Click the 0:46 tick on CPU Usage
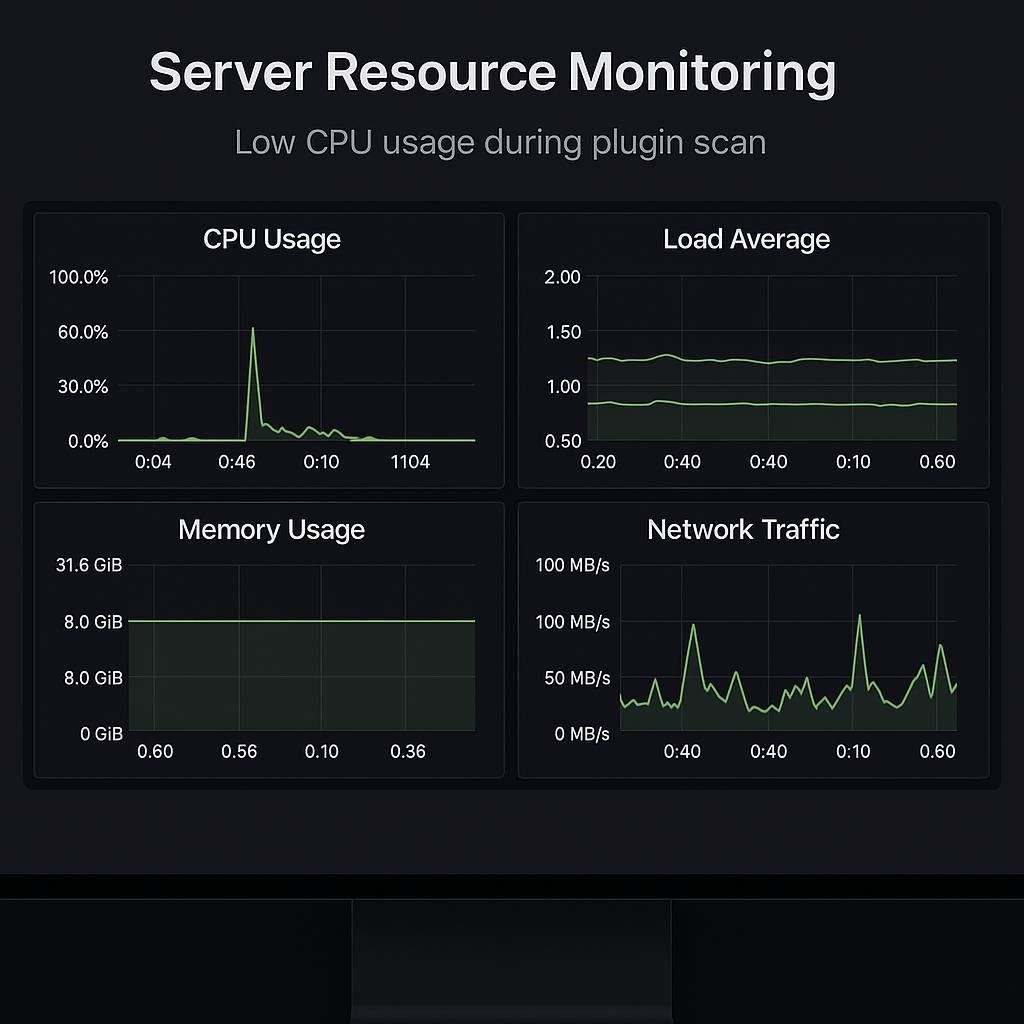 237,462
